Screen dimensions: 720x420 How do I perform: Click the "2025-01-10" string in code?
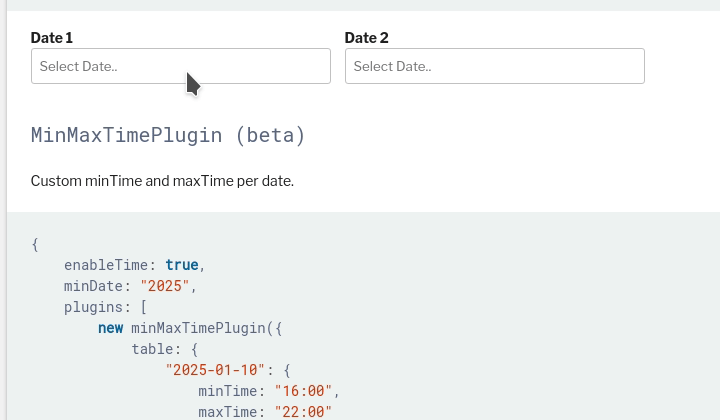(215, 370)
